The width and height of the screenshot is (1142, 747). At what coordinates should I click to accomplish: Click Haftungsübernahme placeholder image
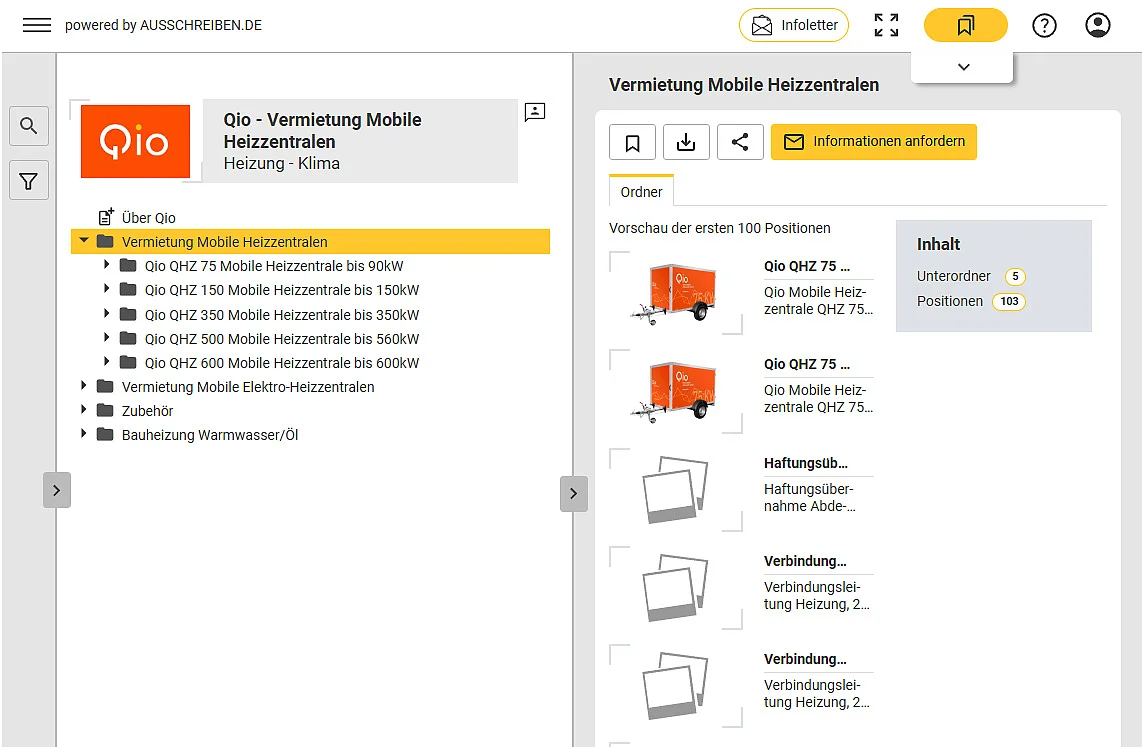pos(674,490)
